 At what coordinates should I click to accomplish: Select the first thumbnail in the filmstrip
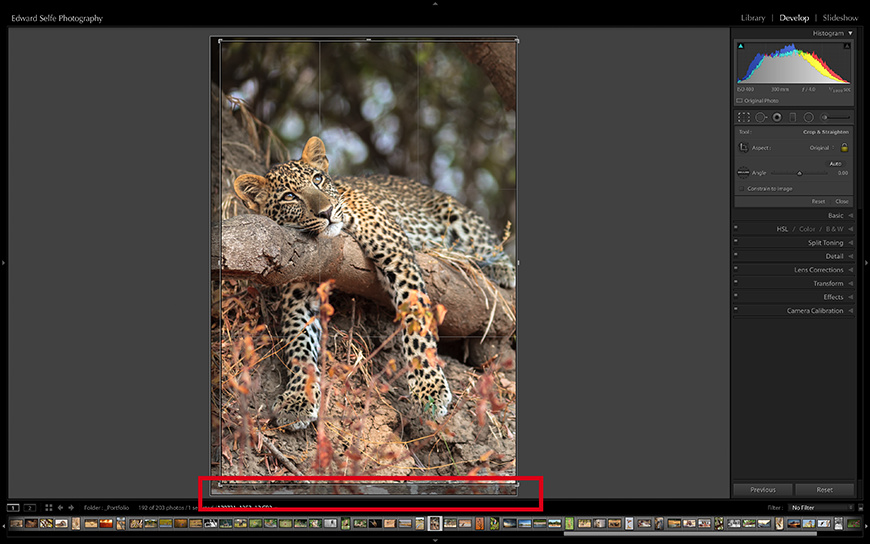(x=17, y=523)
